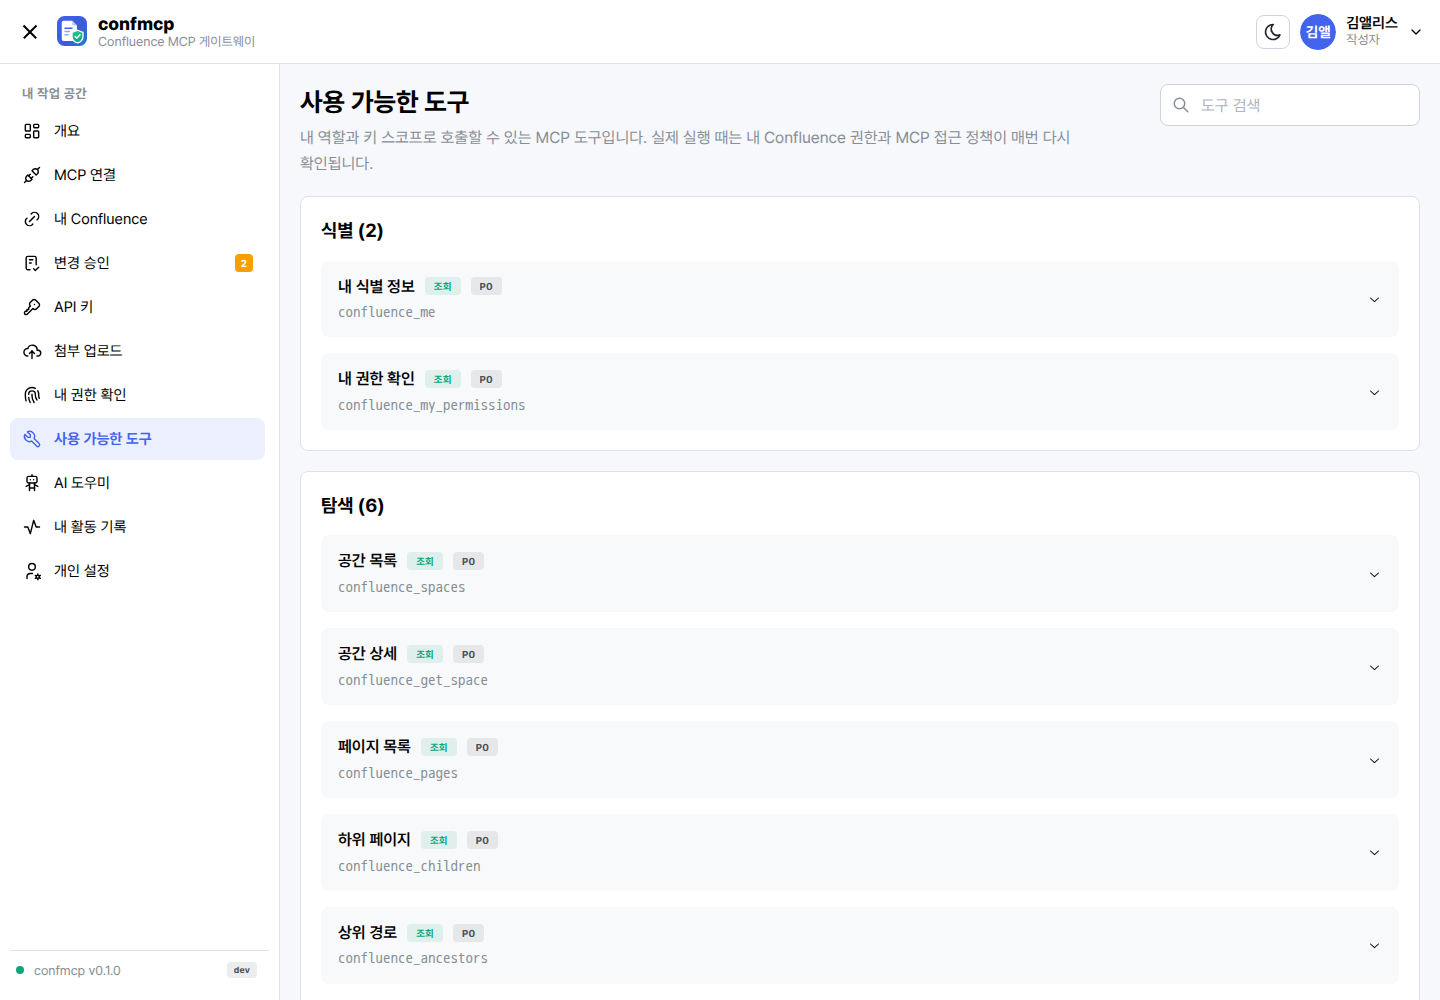Expand the 내 식별 정보 tool row

[x=860, y=299]
